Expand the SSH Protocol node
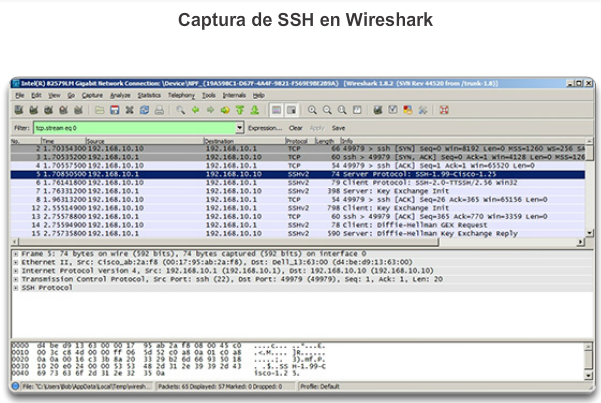Image resolution: width=601 pixels, height=403 pixels. [16, 288]
